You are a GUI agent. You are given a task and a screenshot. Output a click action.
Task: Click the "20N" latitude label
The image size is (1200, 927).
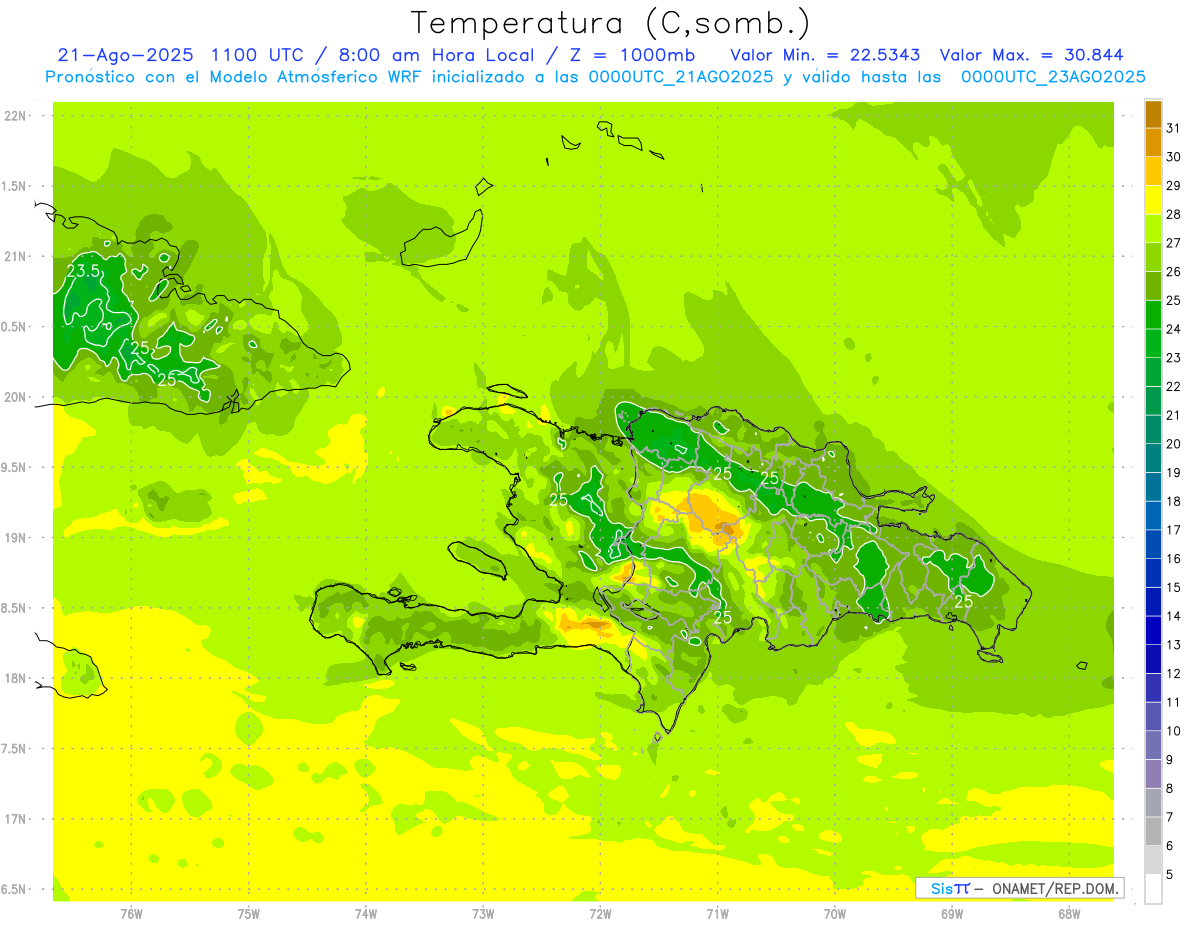17,397
